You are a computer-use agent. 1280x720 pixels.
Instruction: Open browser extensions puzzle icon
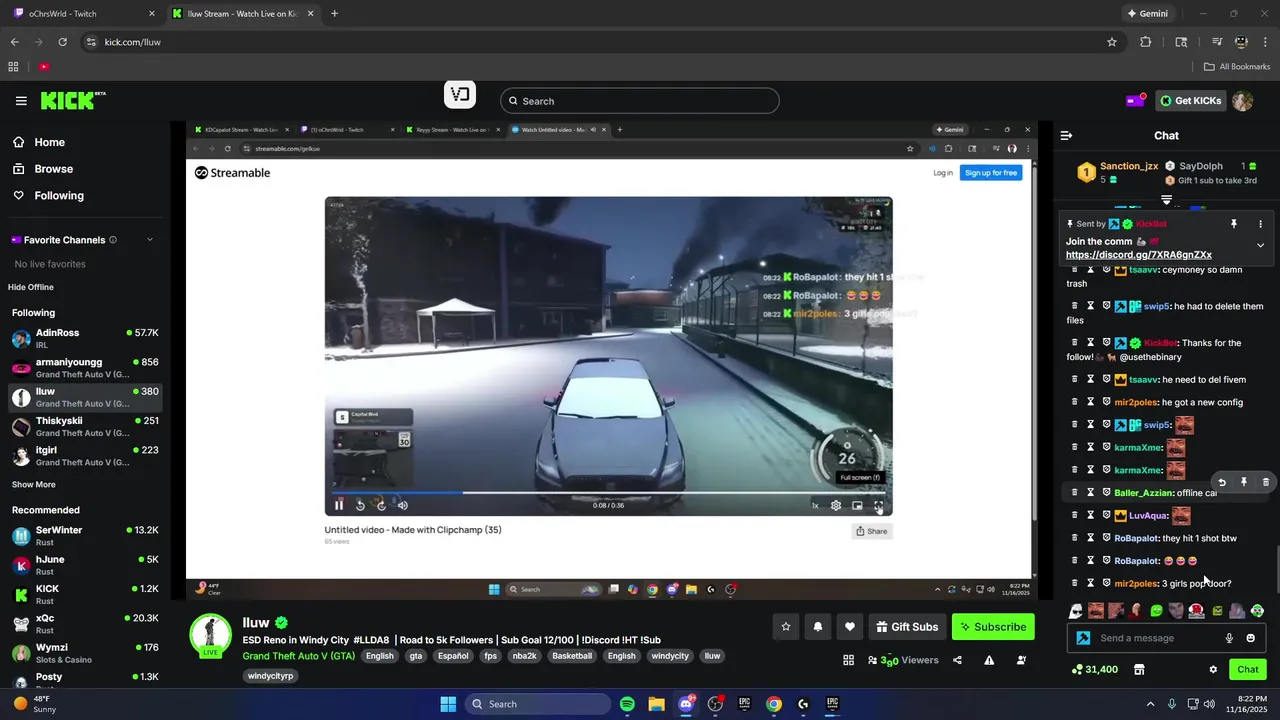(1146, 42)
